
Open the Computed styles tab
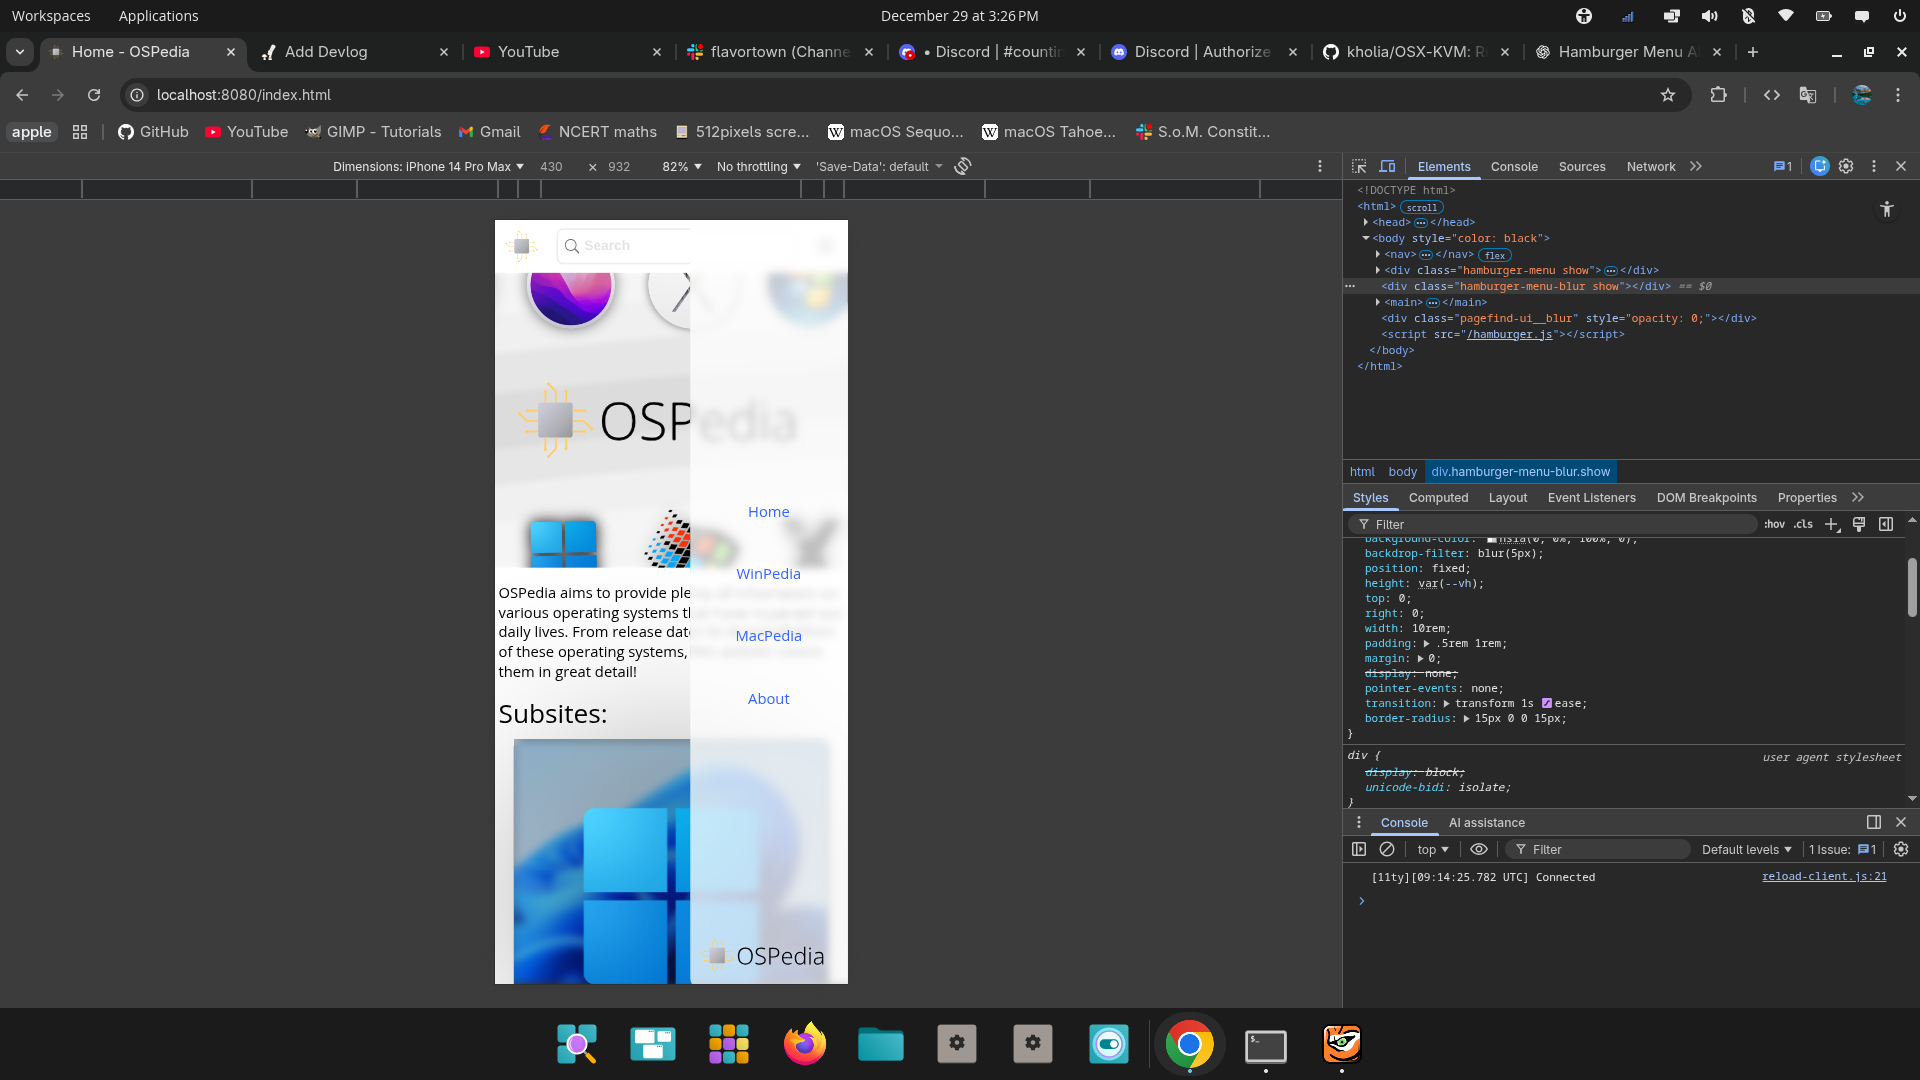pos(1438,498)
